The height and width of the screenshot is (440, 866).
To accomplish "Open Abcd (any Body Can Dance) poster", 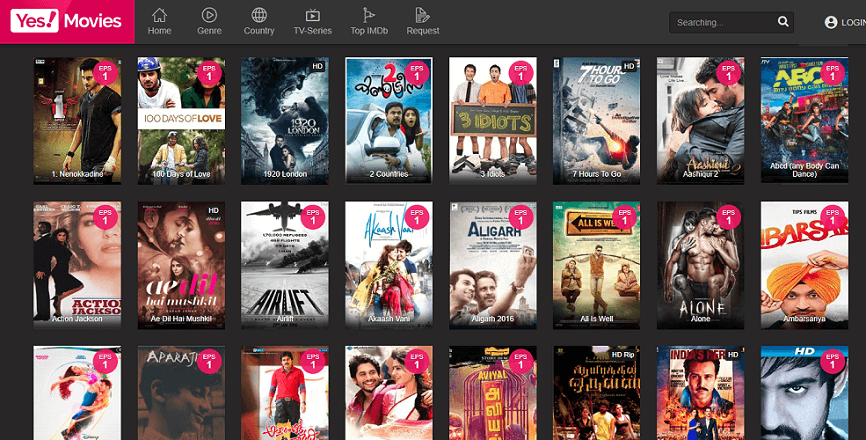I will (804, 120).
